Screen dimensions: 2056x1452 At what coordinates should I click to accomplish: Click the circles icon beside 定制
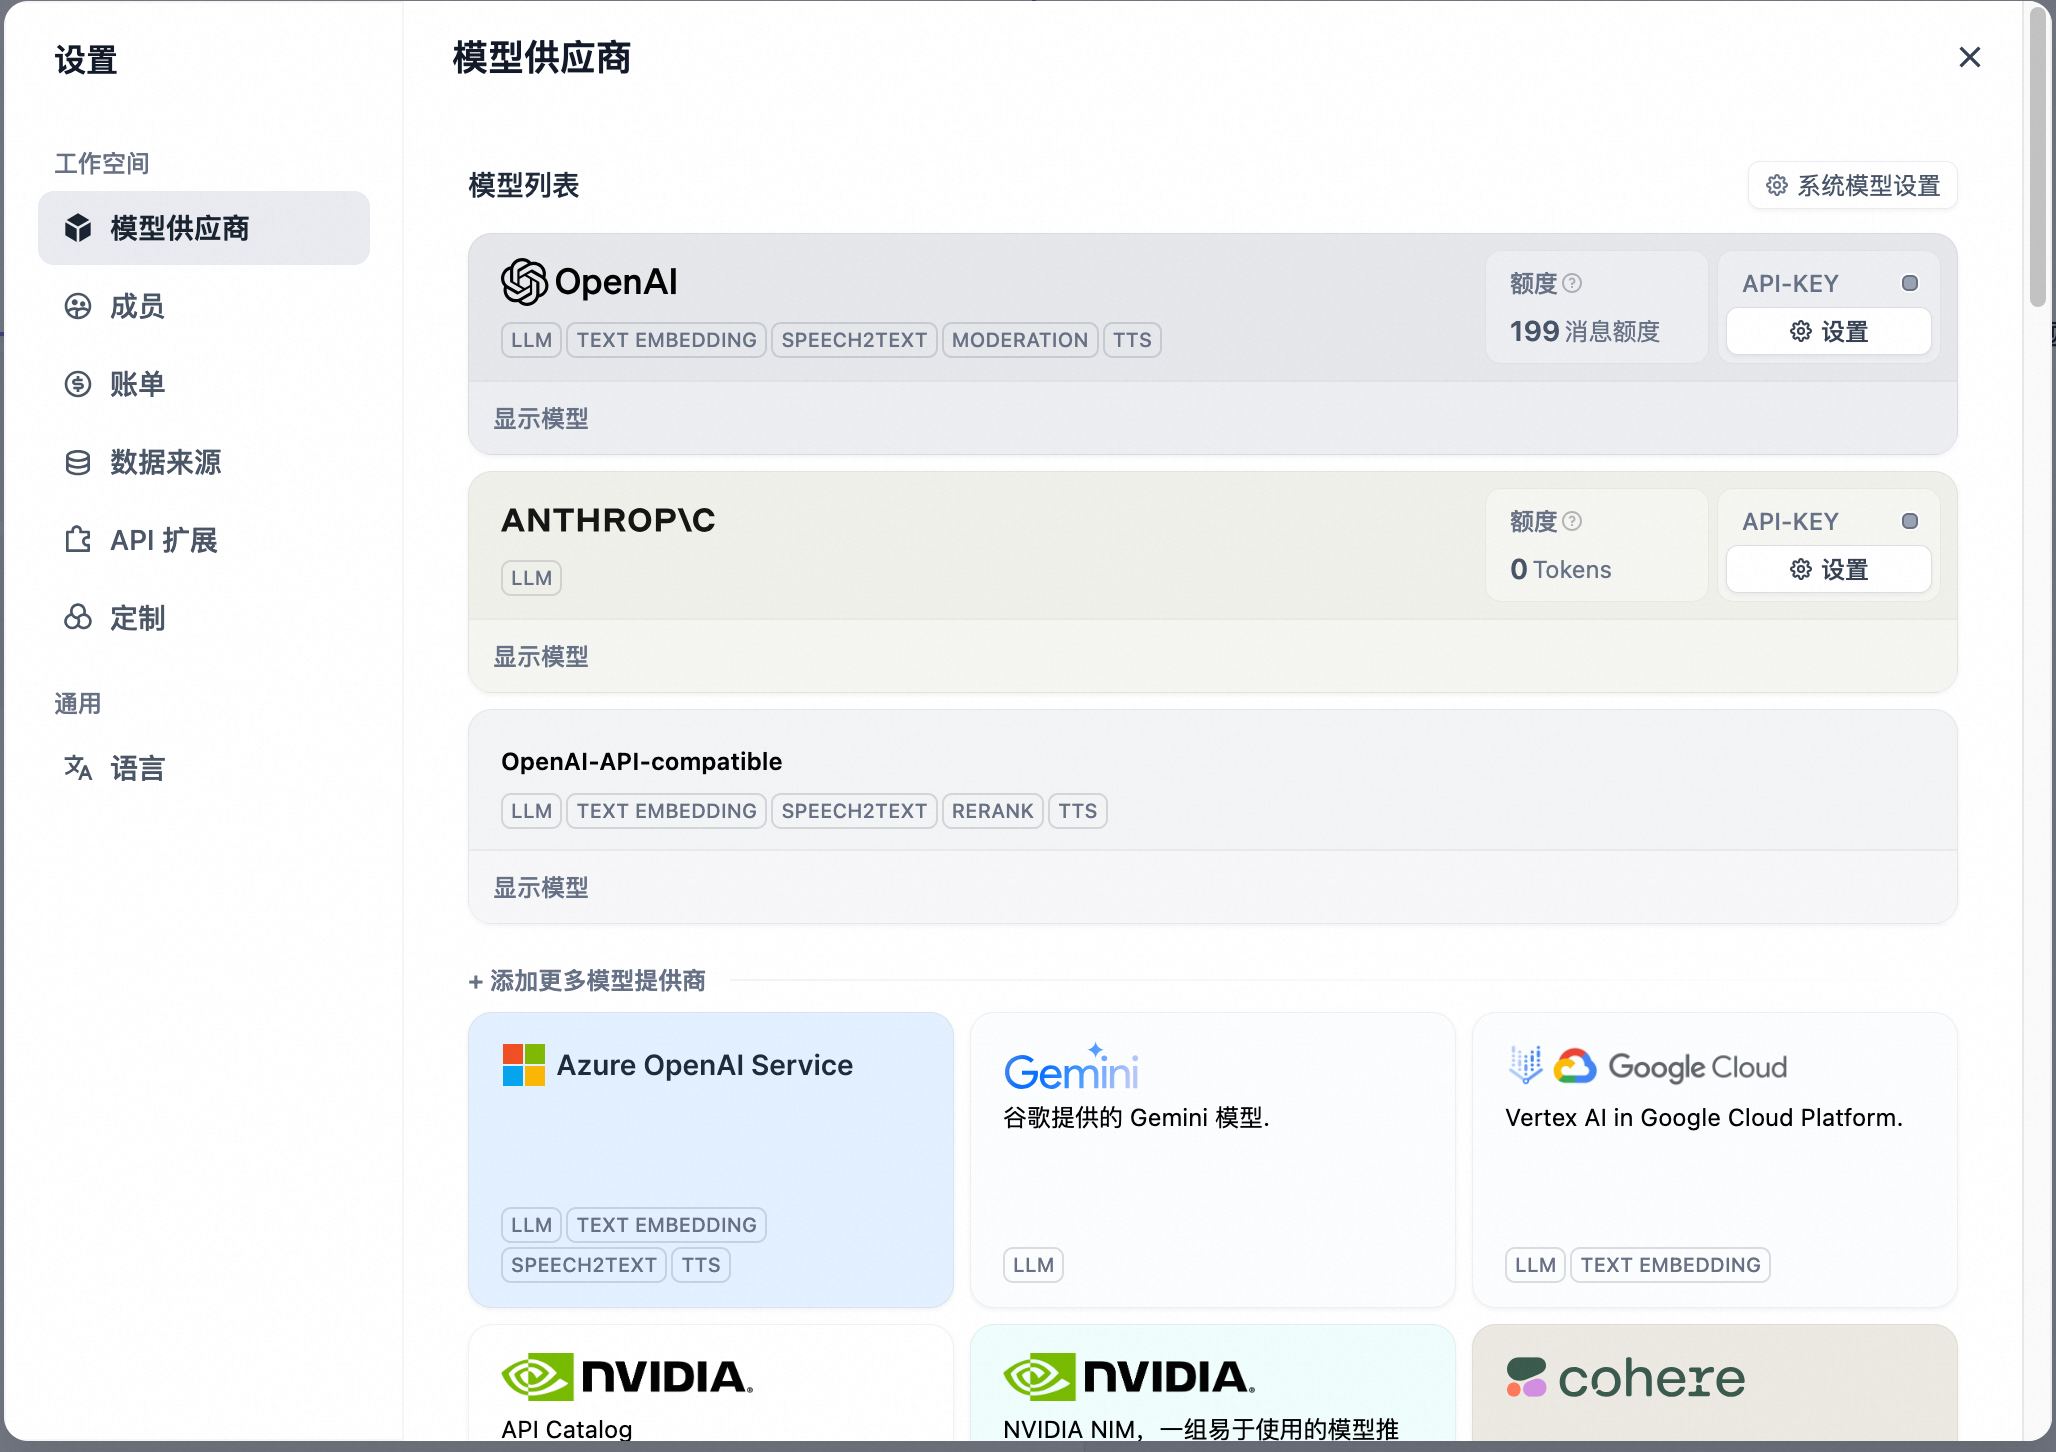point(78,618)
